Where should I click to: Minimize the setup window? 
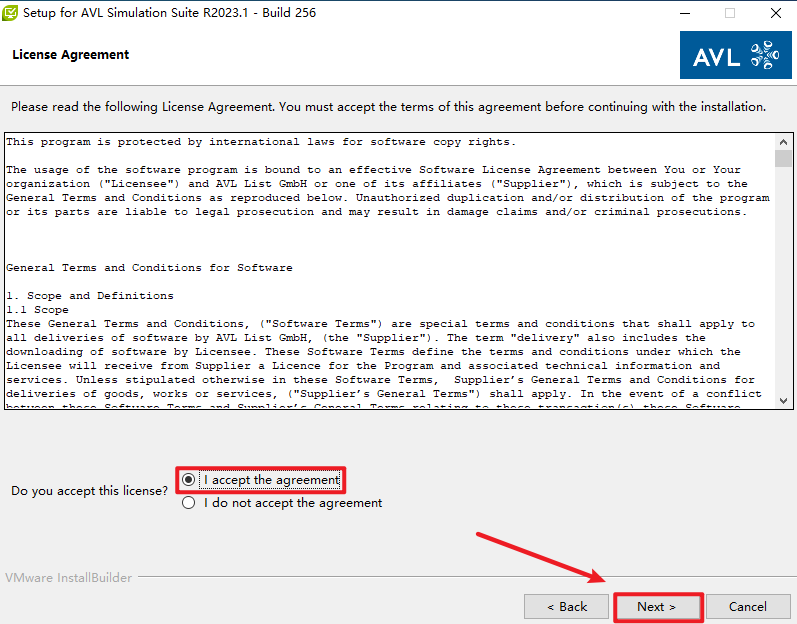pyautogui.click(x=684, y=13)
